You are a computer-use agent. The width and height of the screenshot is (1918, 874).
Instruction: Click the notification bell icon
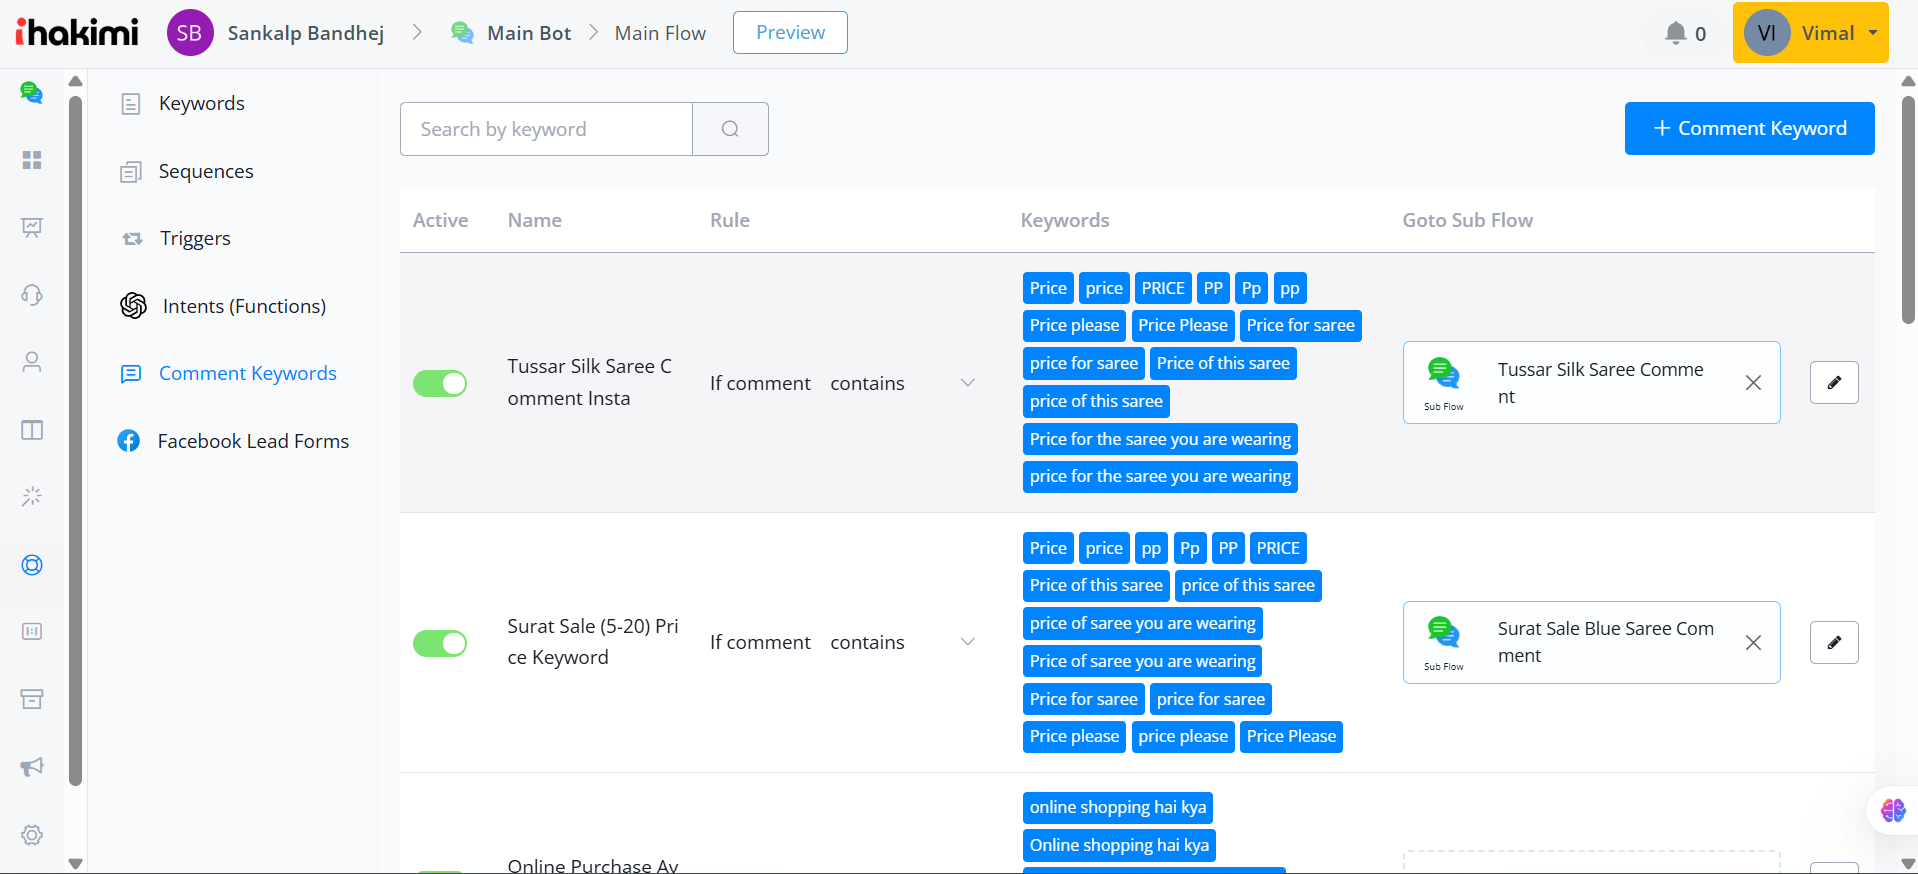(x=1675, y=33)
